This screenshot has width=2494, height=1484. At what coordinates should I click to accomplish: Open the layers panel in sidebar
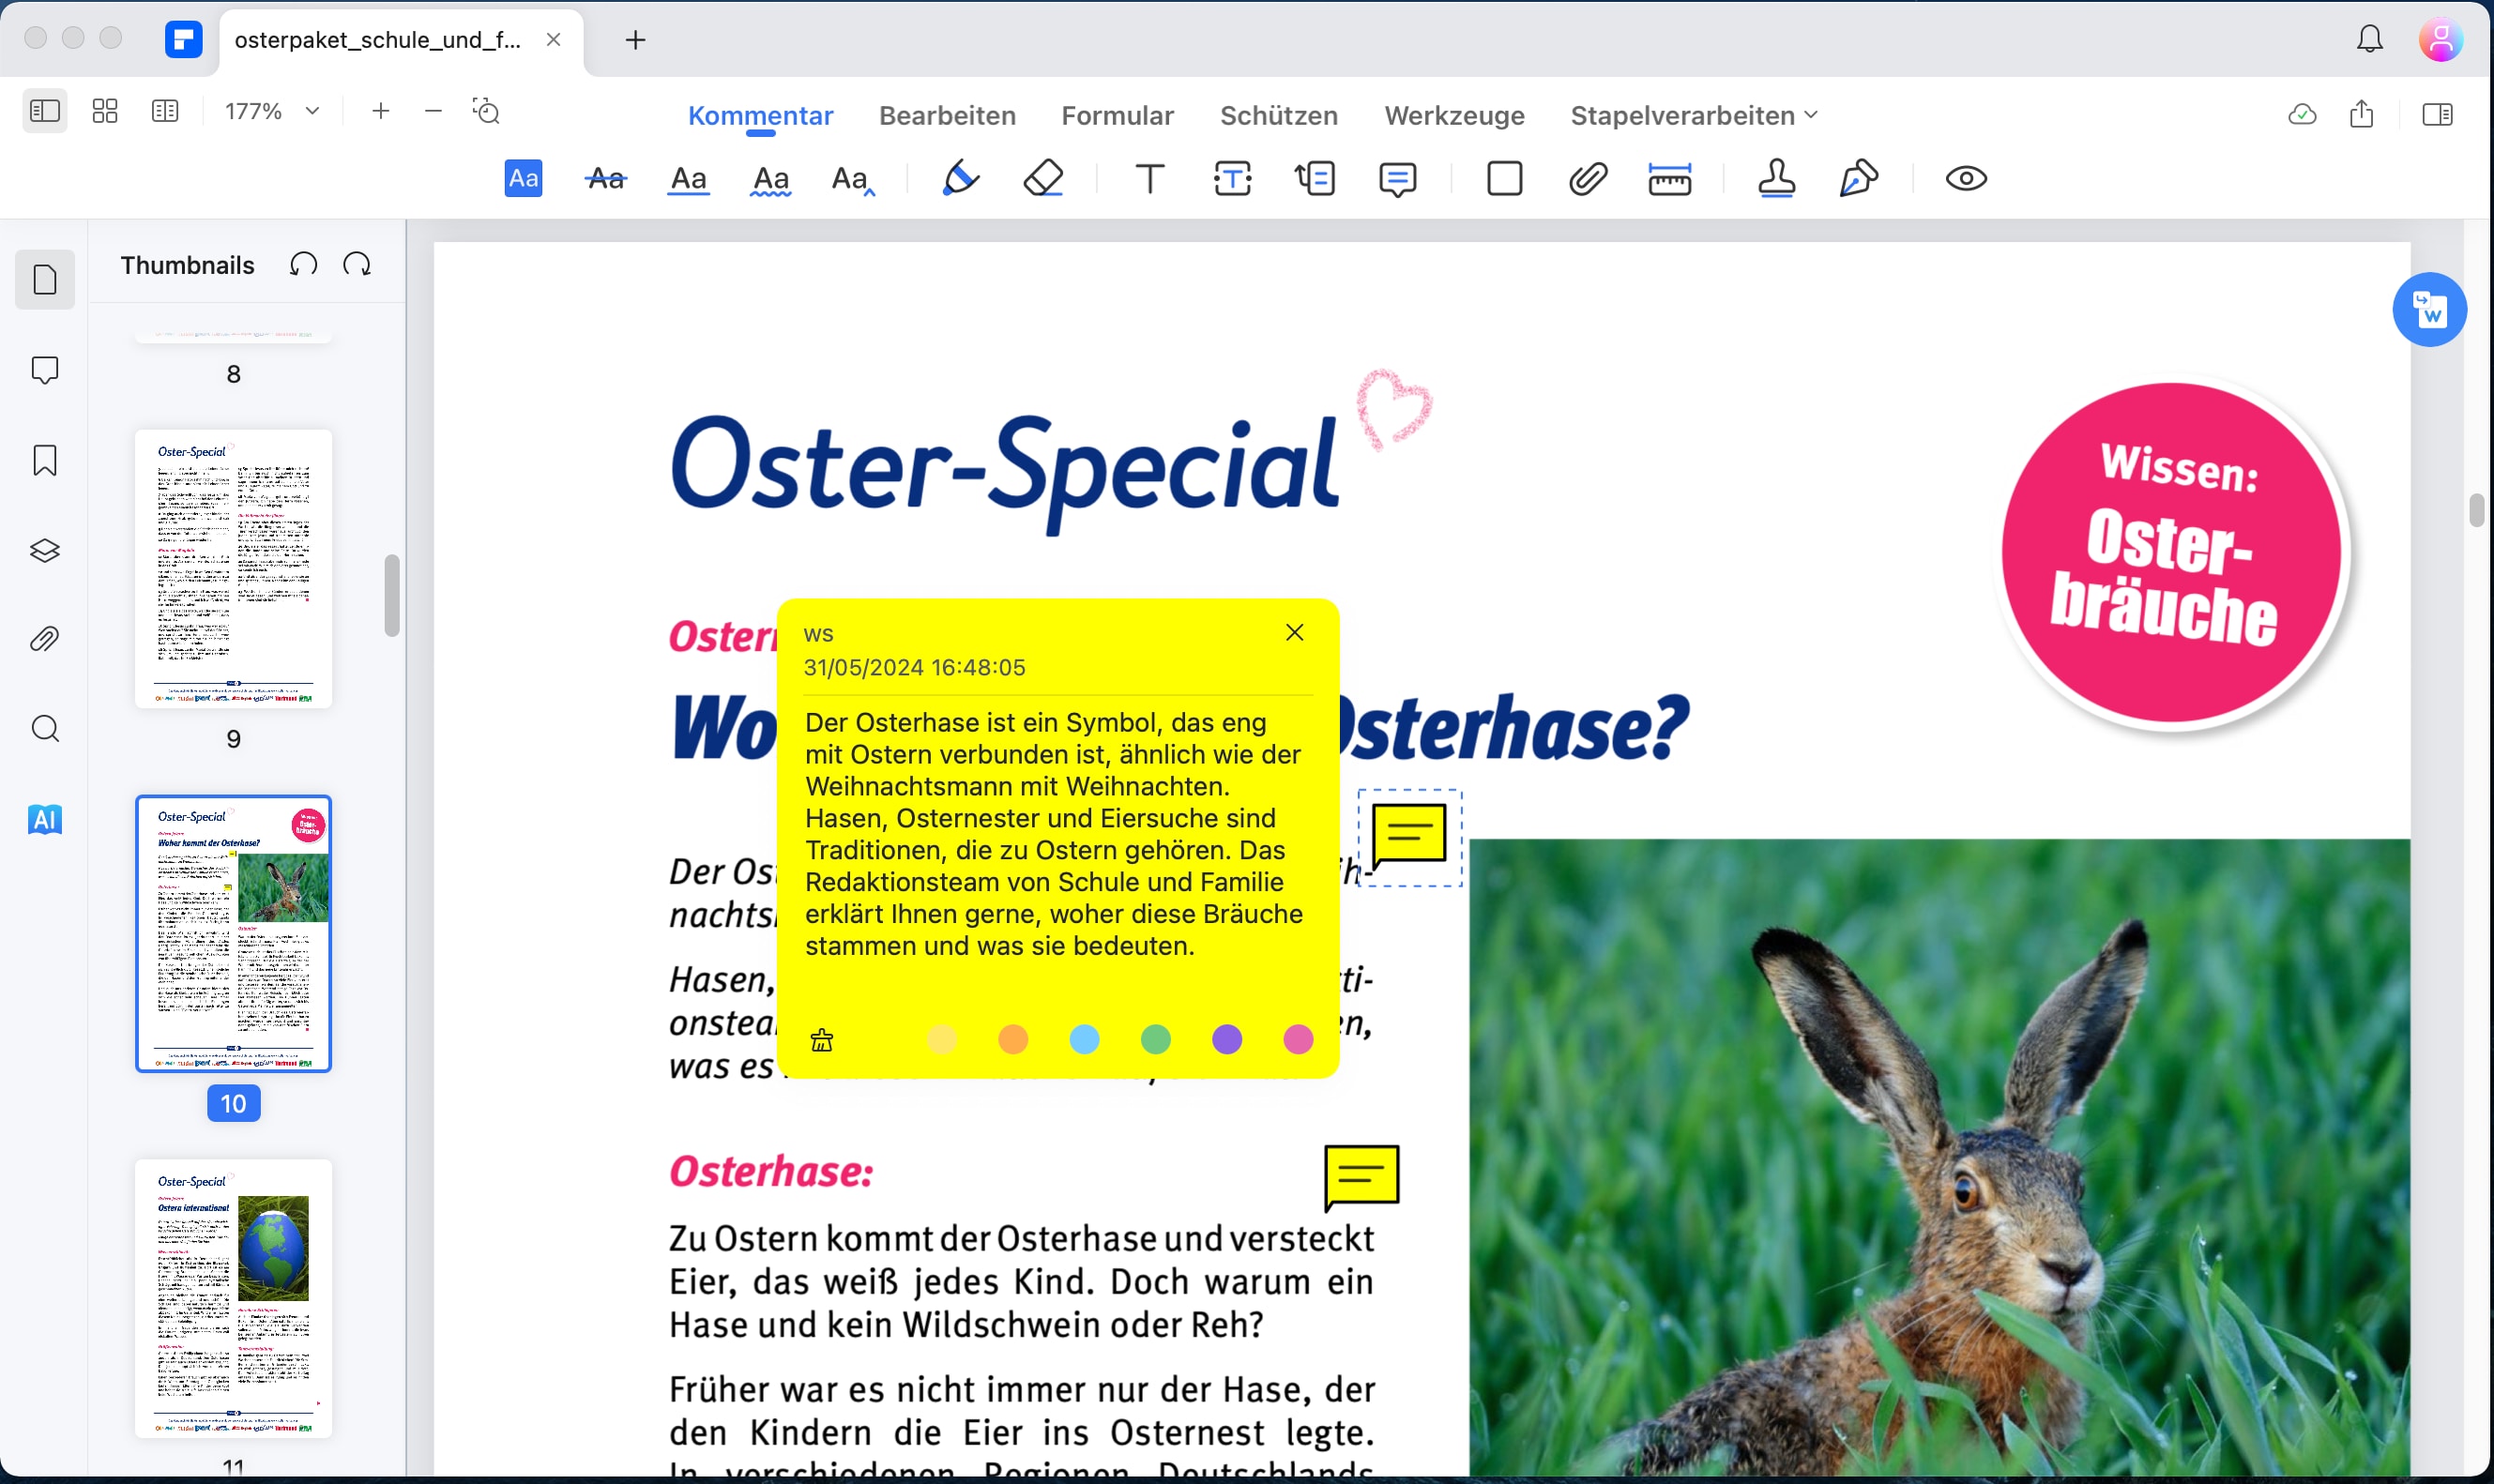click(x=45, y=550)
